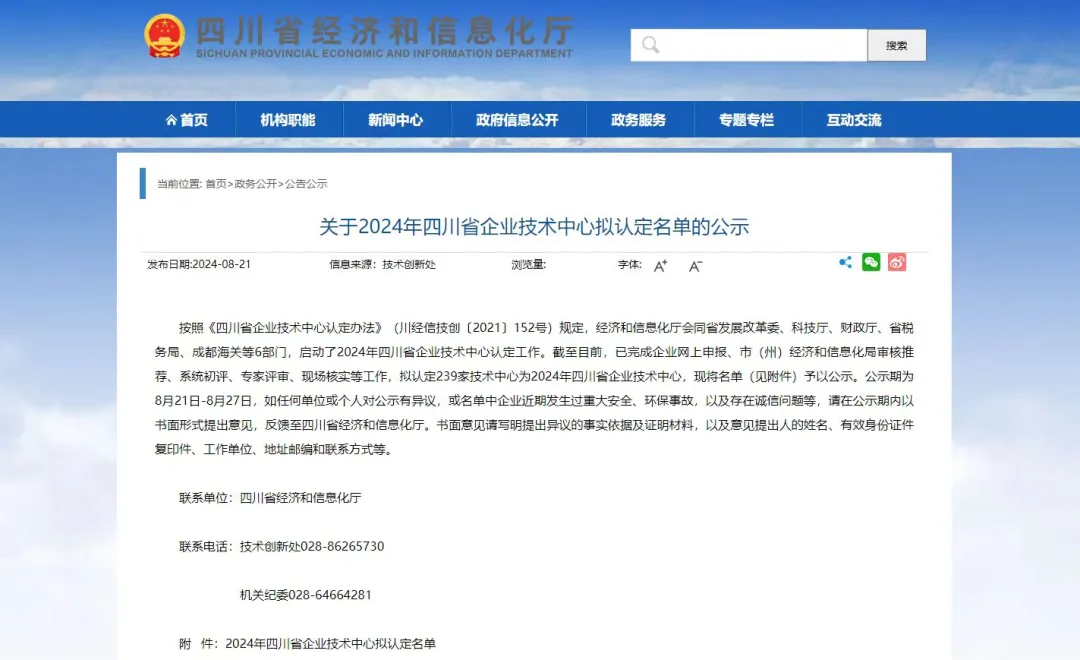Click the 搜索 search button

pyautogui.click(x=897, y=45)
